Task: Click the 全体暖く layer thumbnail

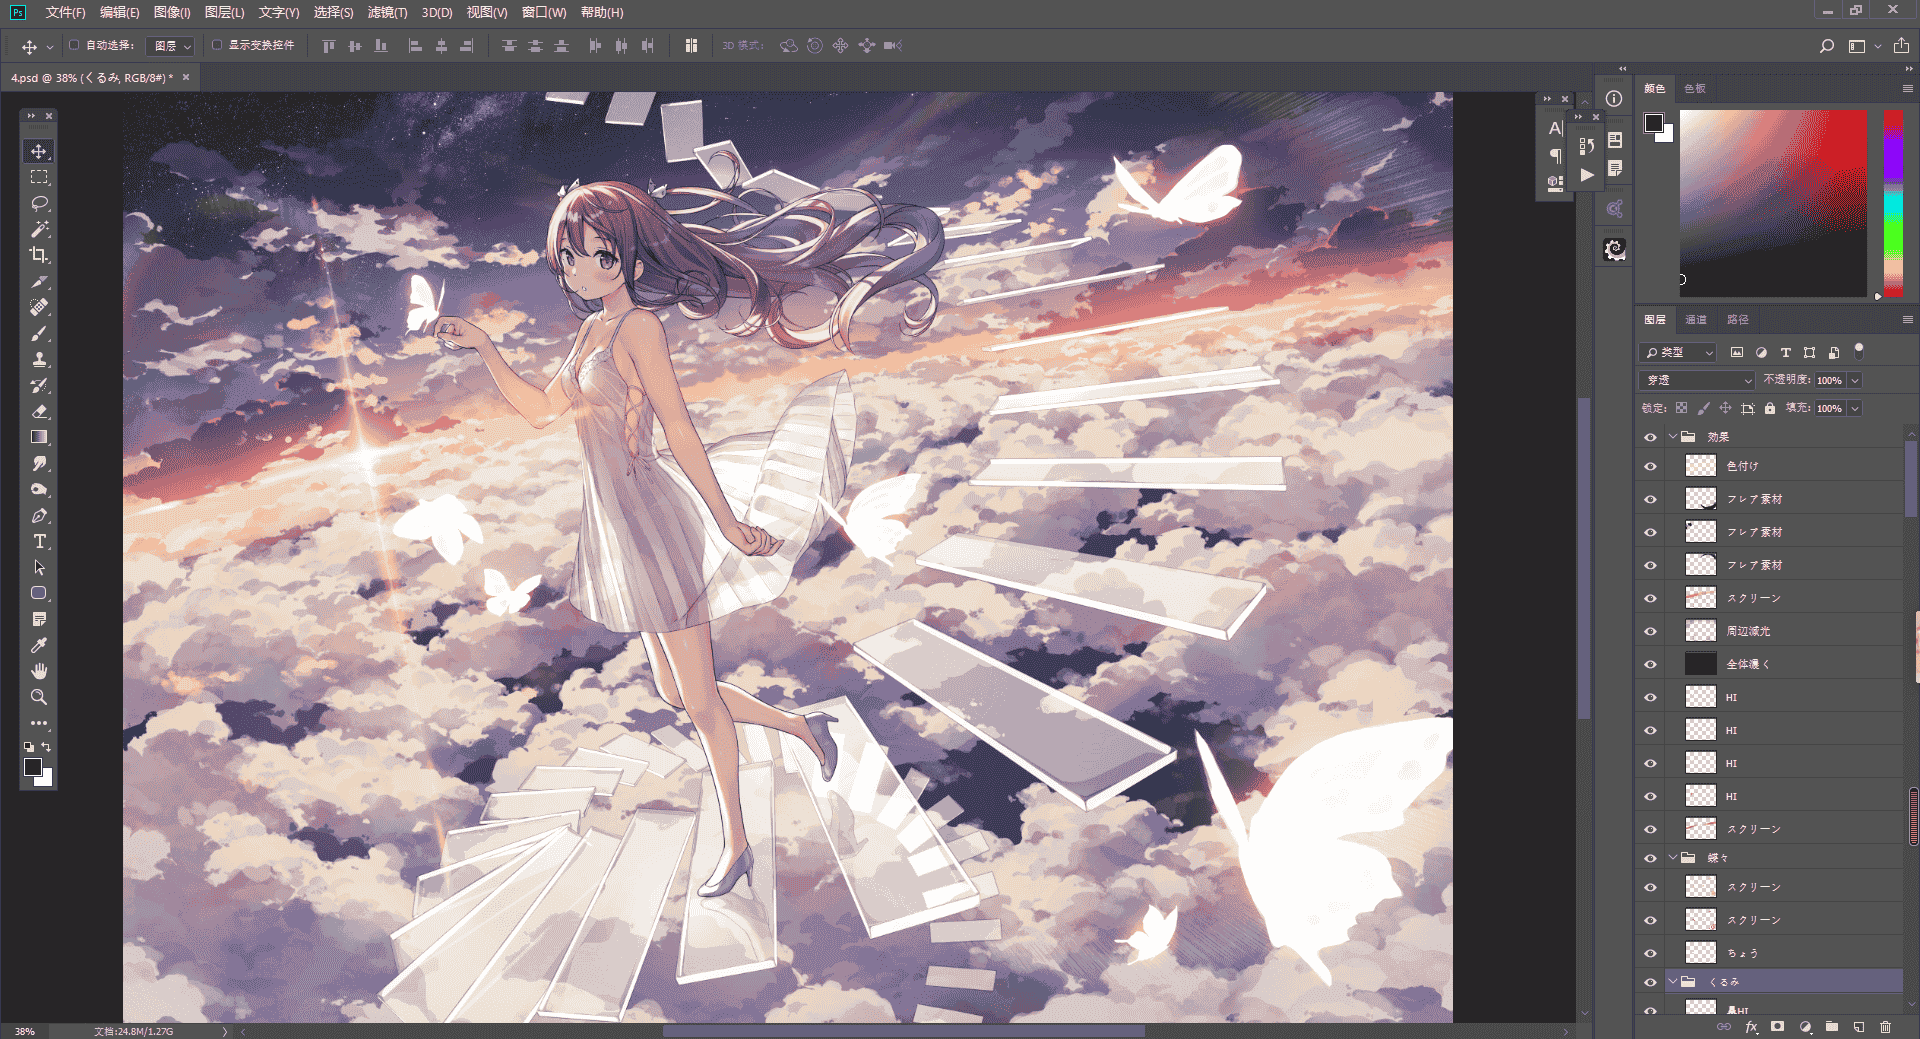Action: 1701,664
